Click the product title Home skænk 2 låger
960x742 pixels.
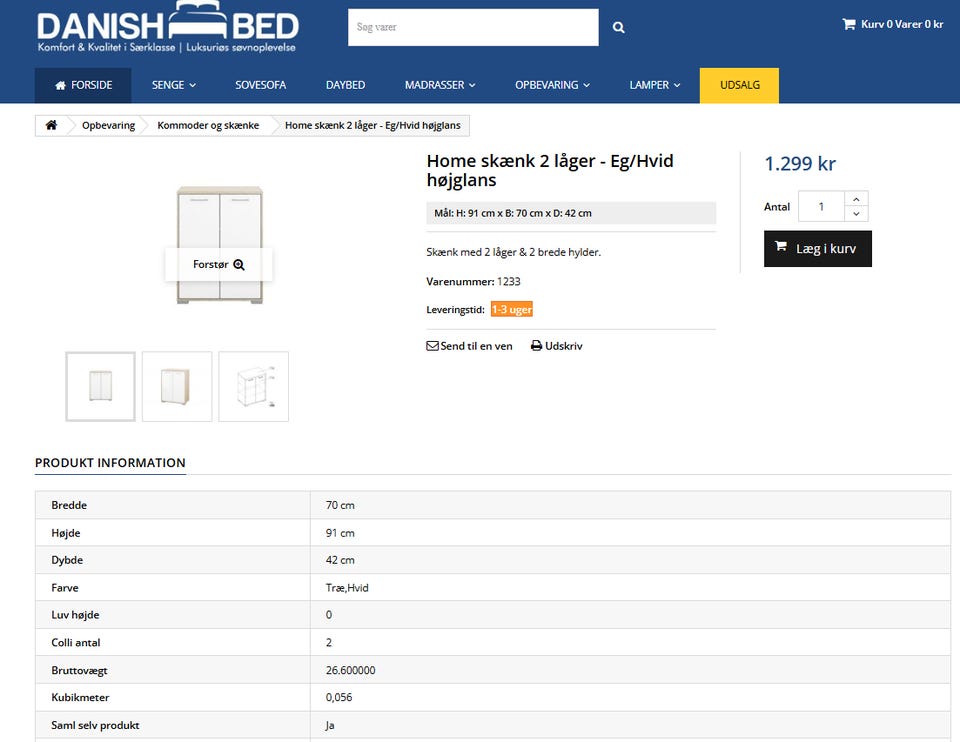[x=550, y=170]
